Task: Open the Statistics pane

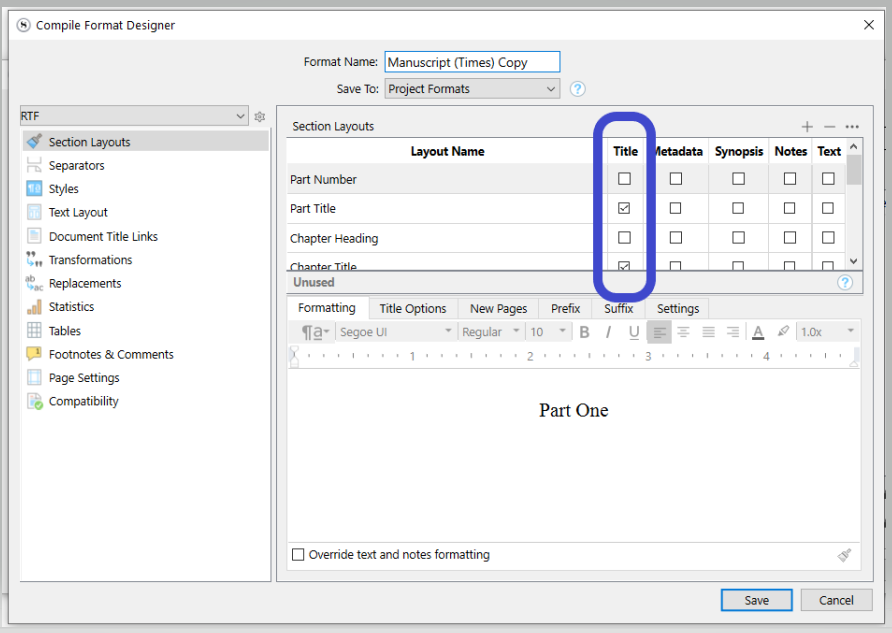Action: click(71, 307)
